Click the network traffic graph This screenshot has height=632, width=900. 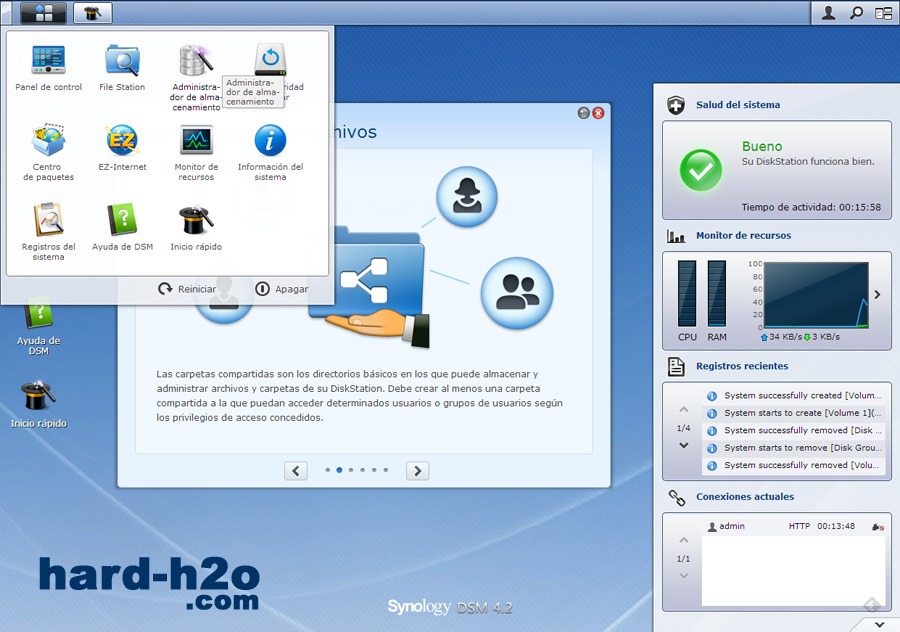tap(816, 295)
